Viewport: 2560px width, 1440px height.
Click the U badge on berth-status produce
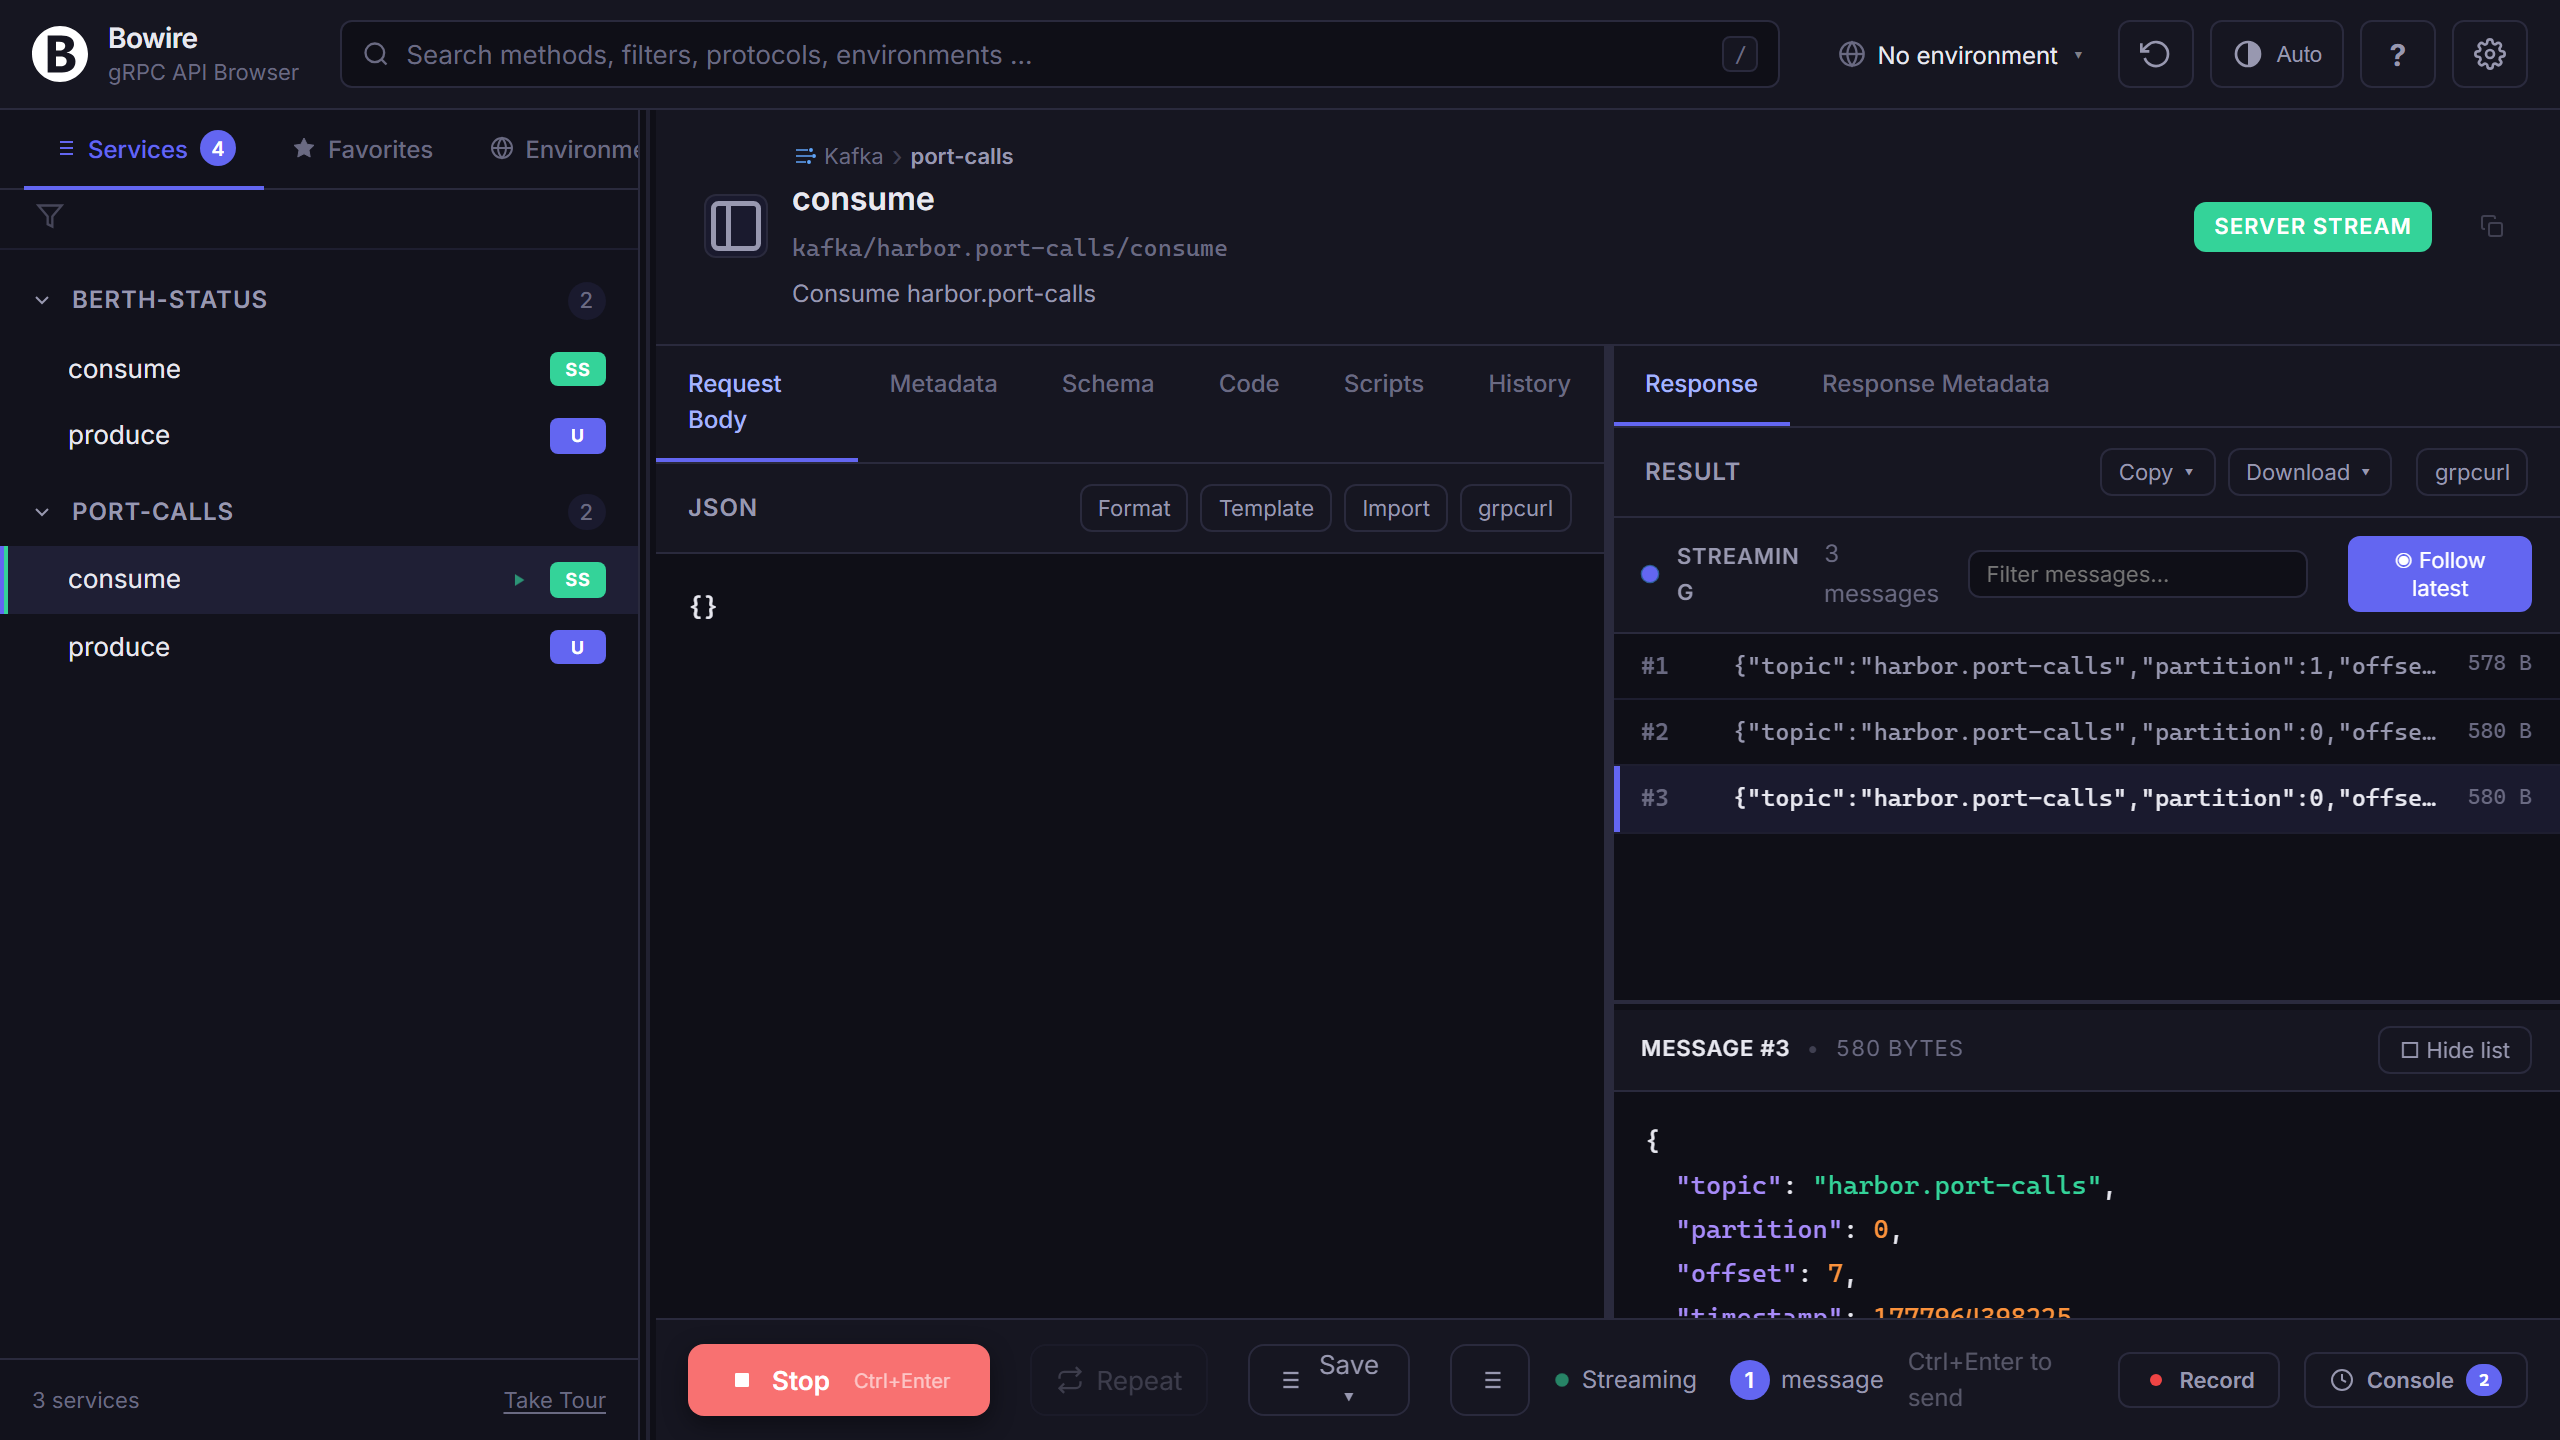point(577,435)
